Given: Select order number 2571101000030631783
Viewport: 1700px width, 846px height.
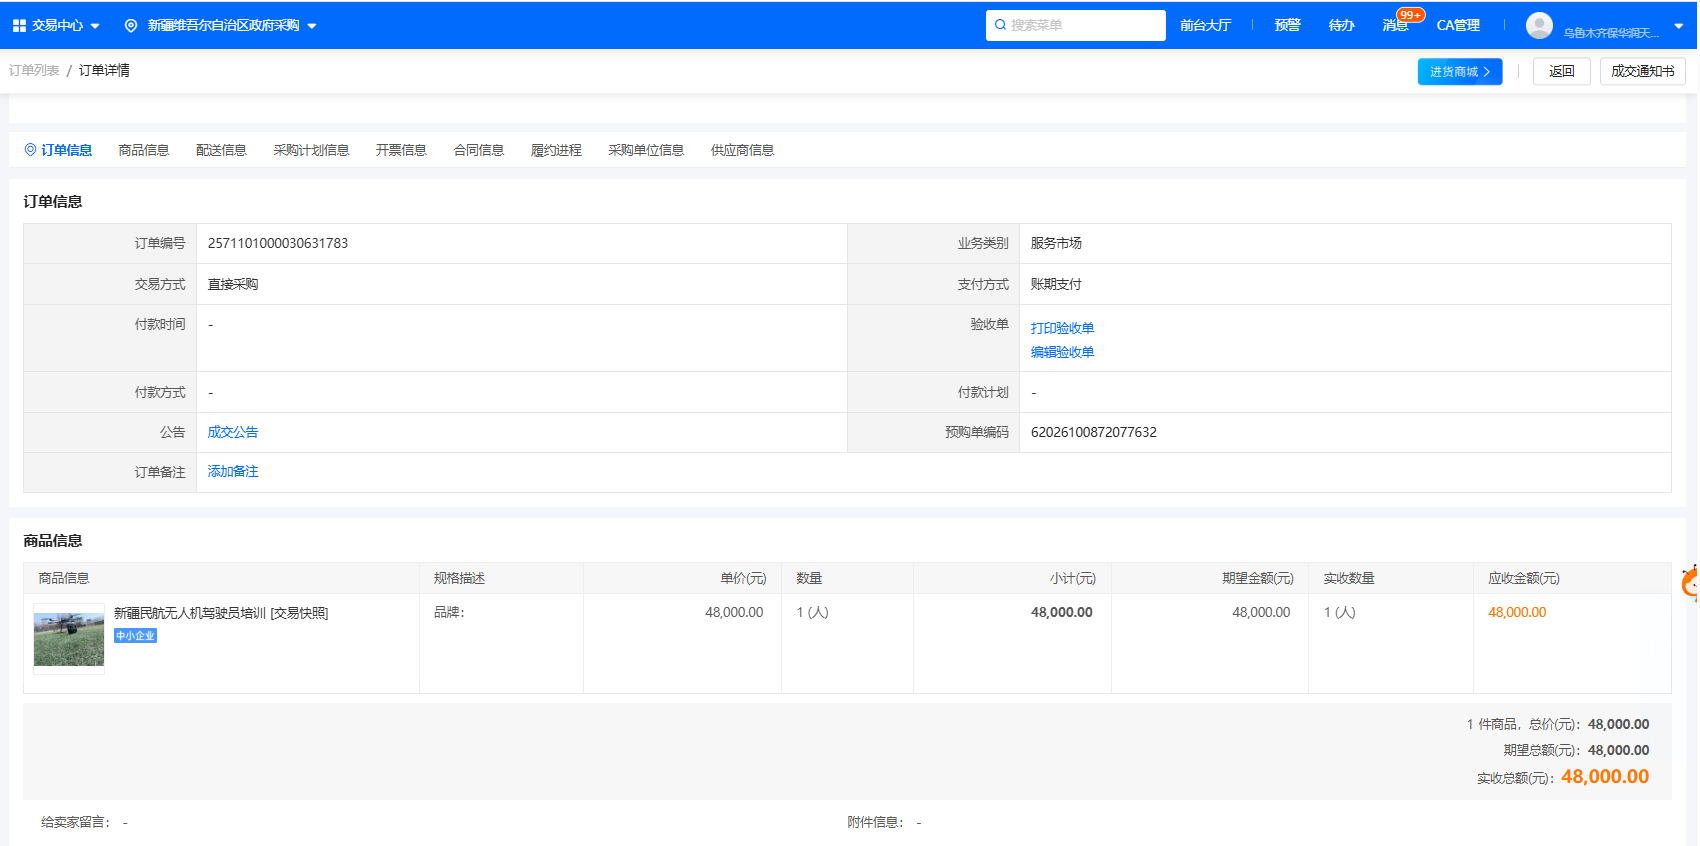Looking at the screenshot, I should (278, 243).
